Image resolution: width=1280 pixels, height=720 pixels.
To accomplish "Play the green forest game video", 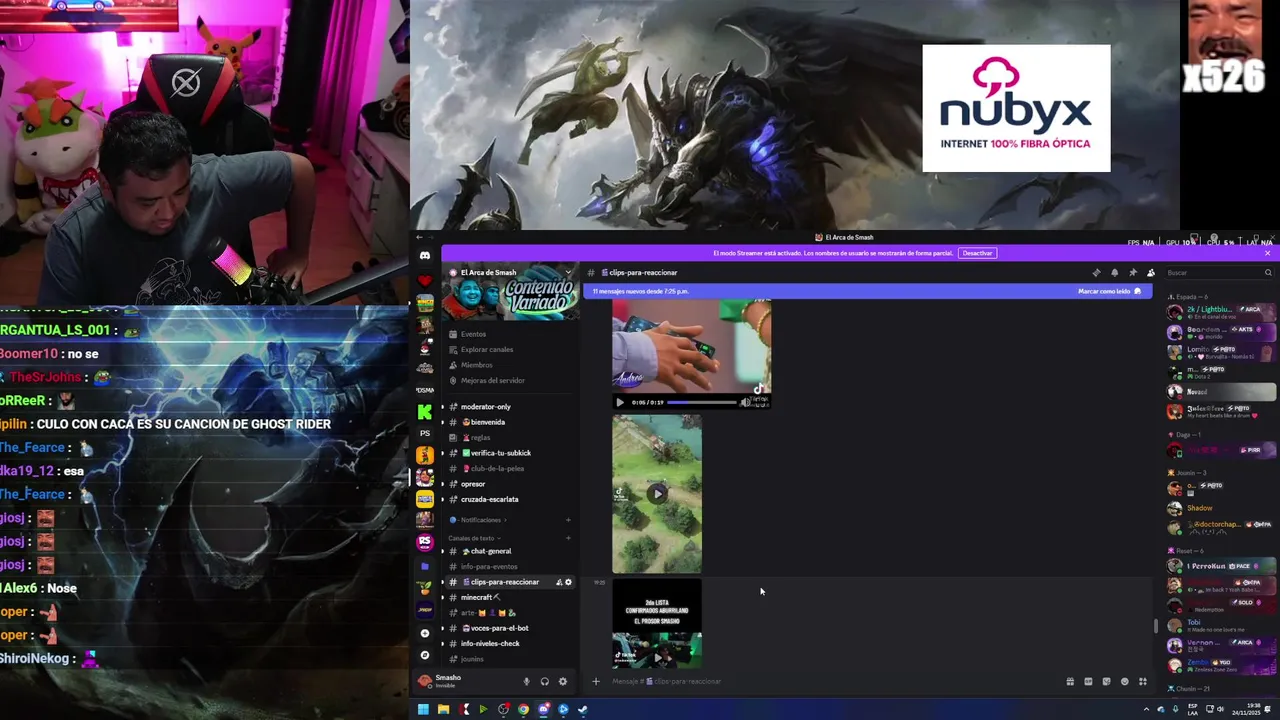I will [x=657, y=493].
